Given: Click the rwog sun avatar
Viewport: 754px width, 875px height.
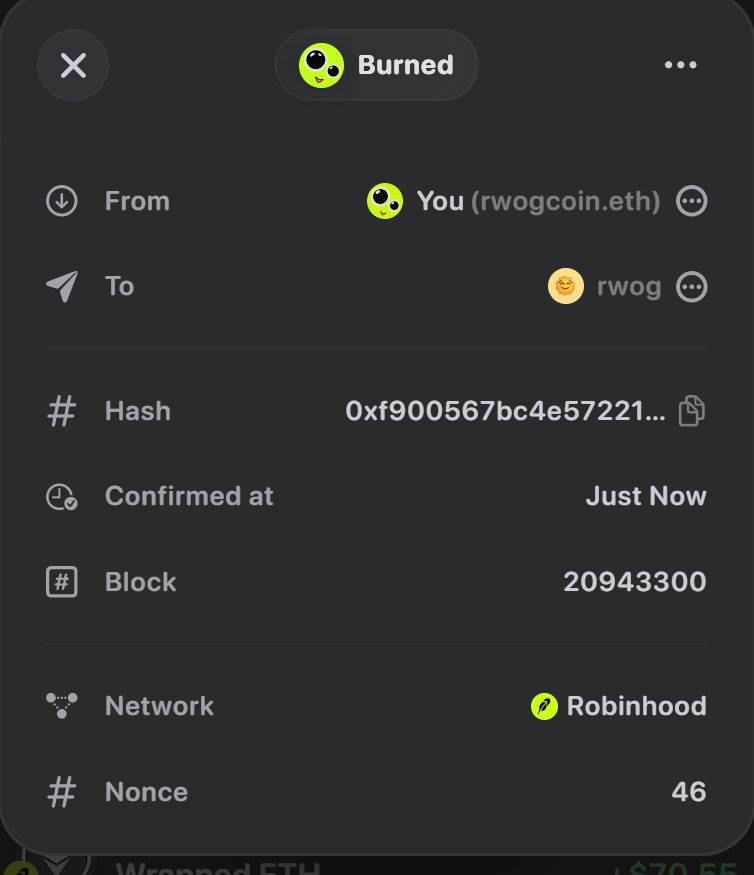Looking at the screenshot, I should pyautogui.click(x=566, y=286).
